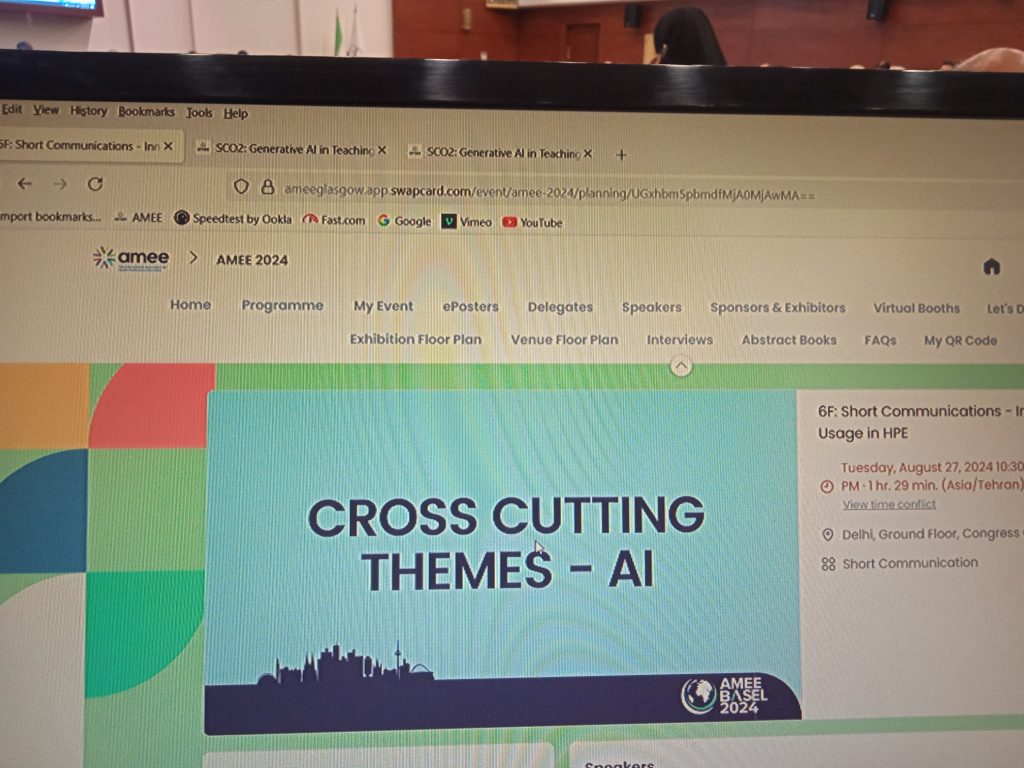1024x768 pixels.
Task: Reload the page with the refresh icon
Action: tap(95, 184)
